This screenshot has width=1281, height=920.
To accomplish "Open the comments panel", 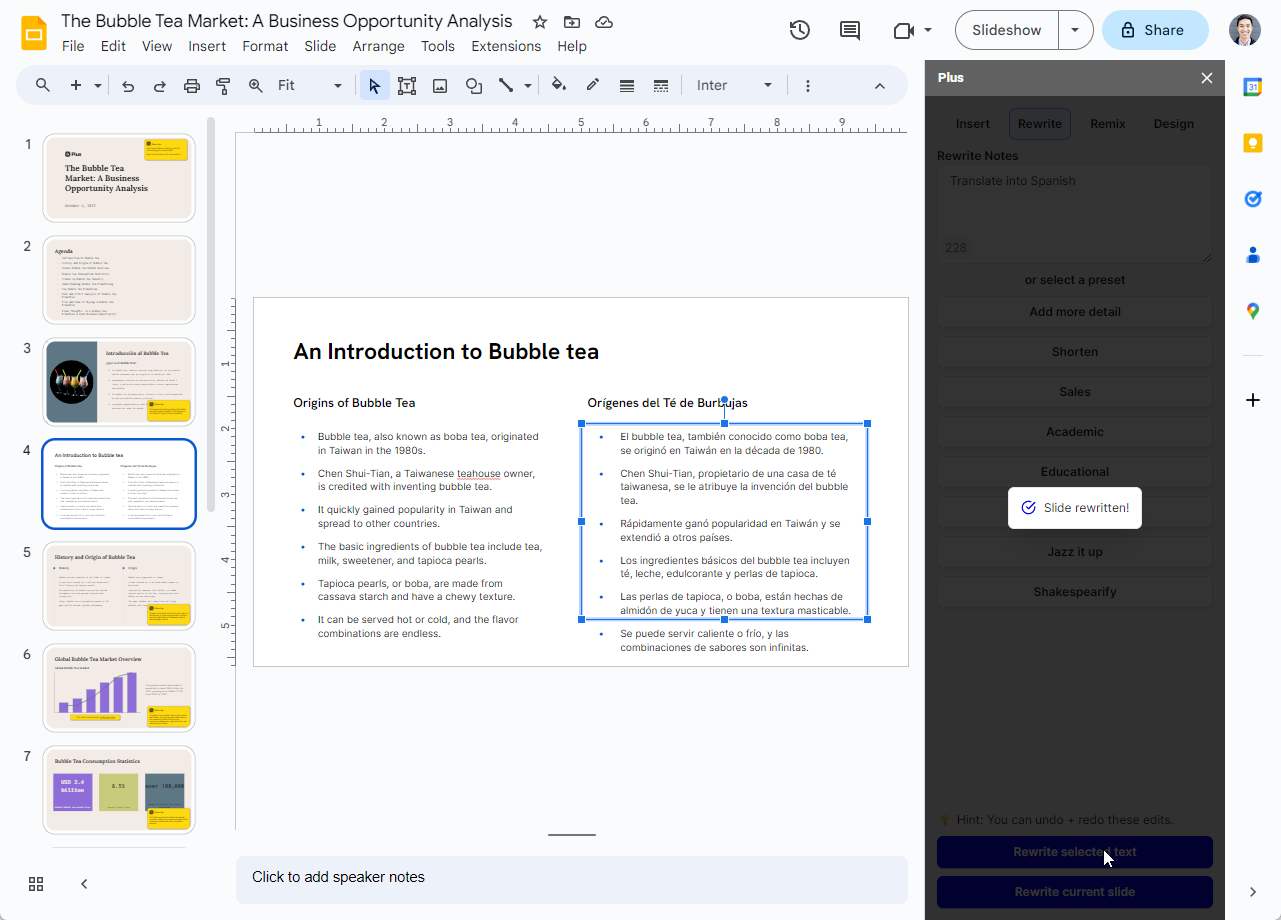I will pos(849,30).
